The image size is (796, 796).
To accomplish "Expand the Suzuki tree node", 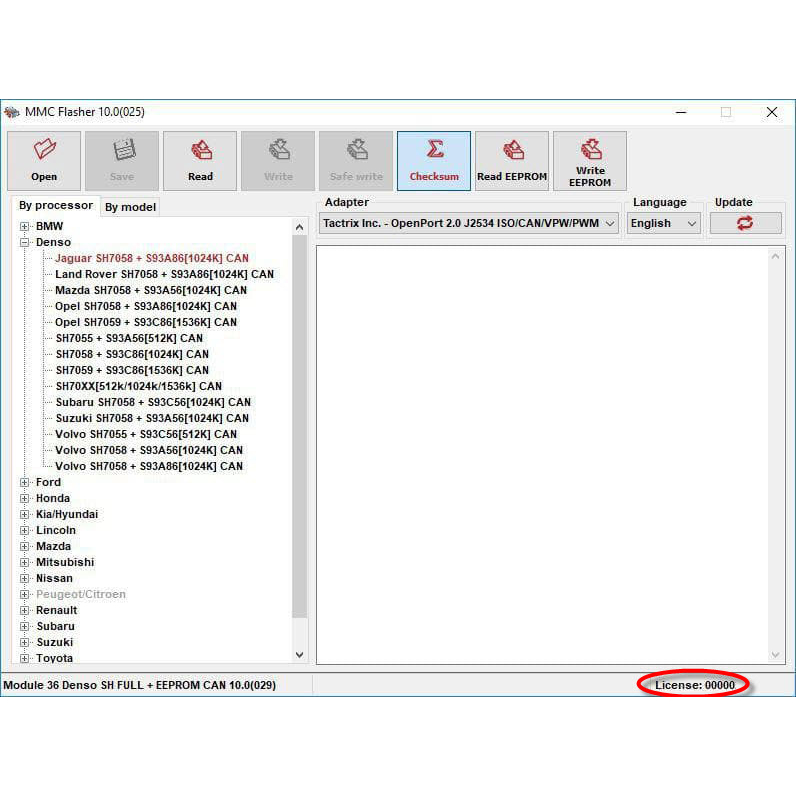I will point(24,642).
